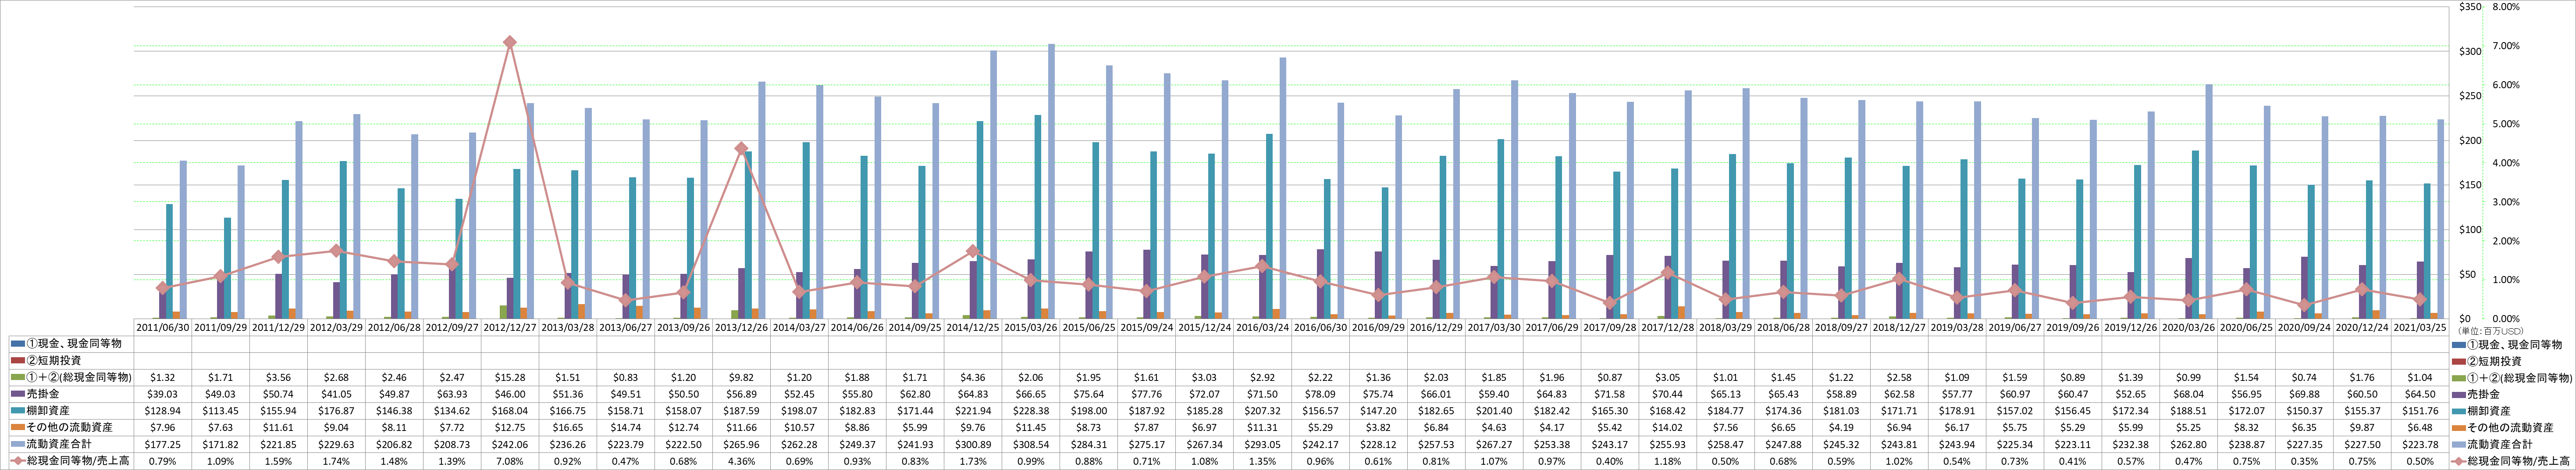
Task: Select the $228.38 inventory cell
Action: (1031, 411)
